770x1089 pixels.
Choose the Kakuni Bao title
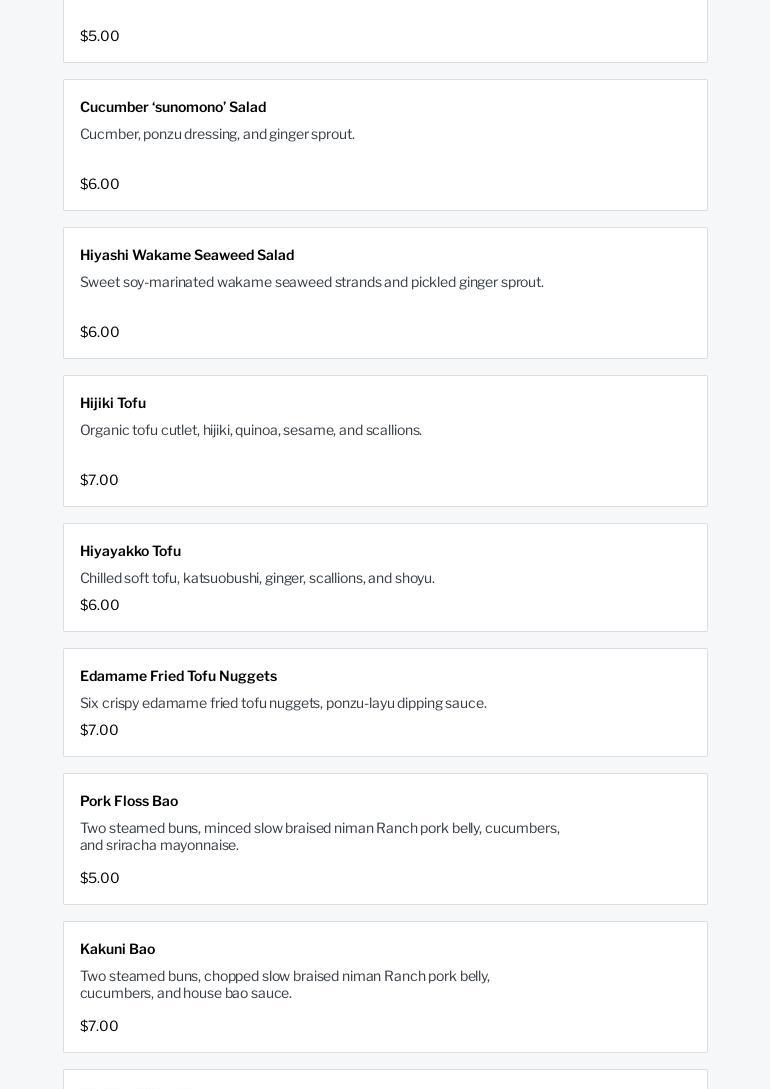click(117, 949)
